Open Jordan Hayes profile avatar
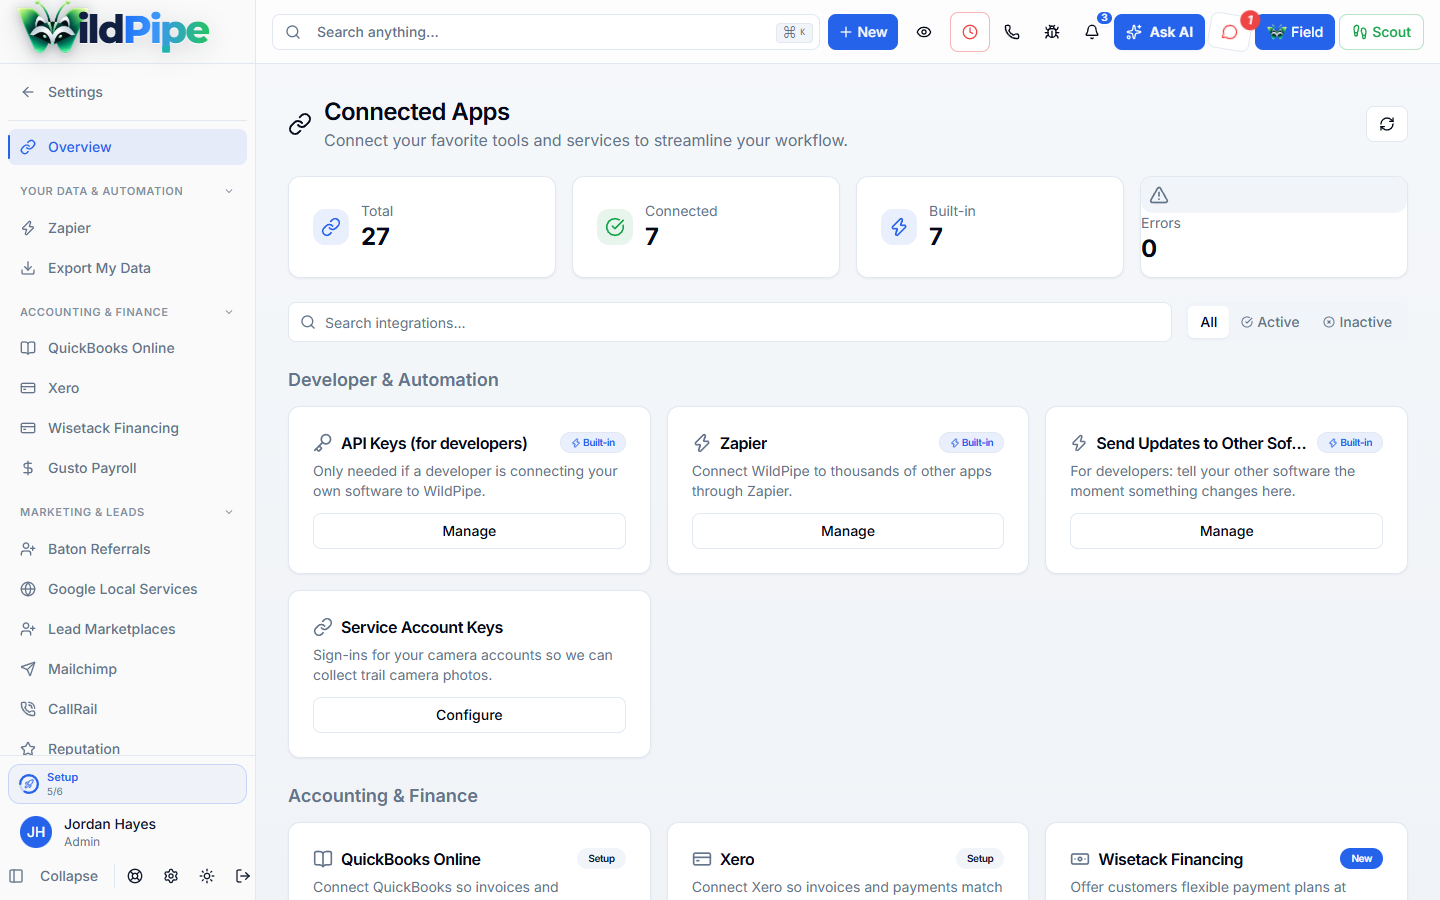This screenshot has height=900, width=1440. [x=36, y=832]
